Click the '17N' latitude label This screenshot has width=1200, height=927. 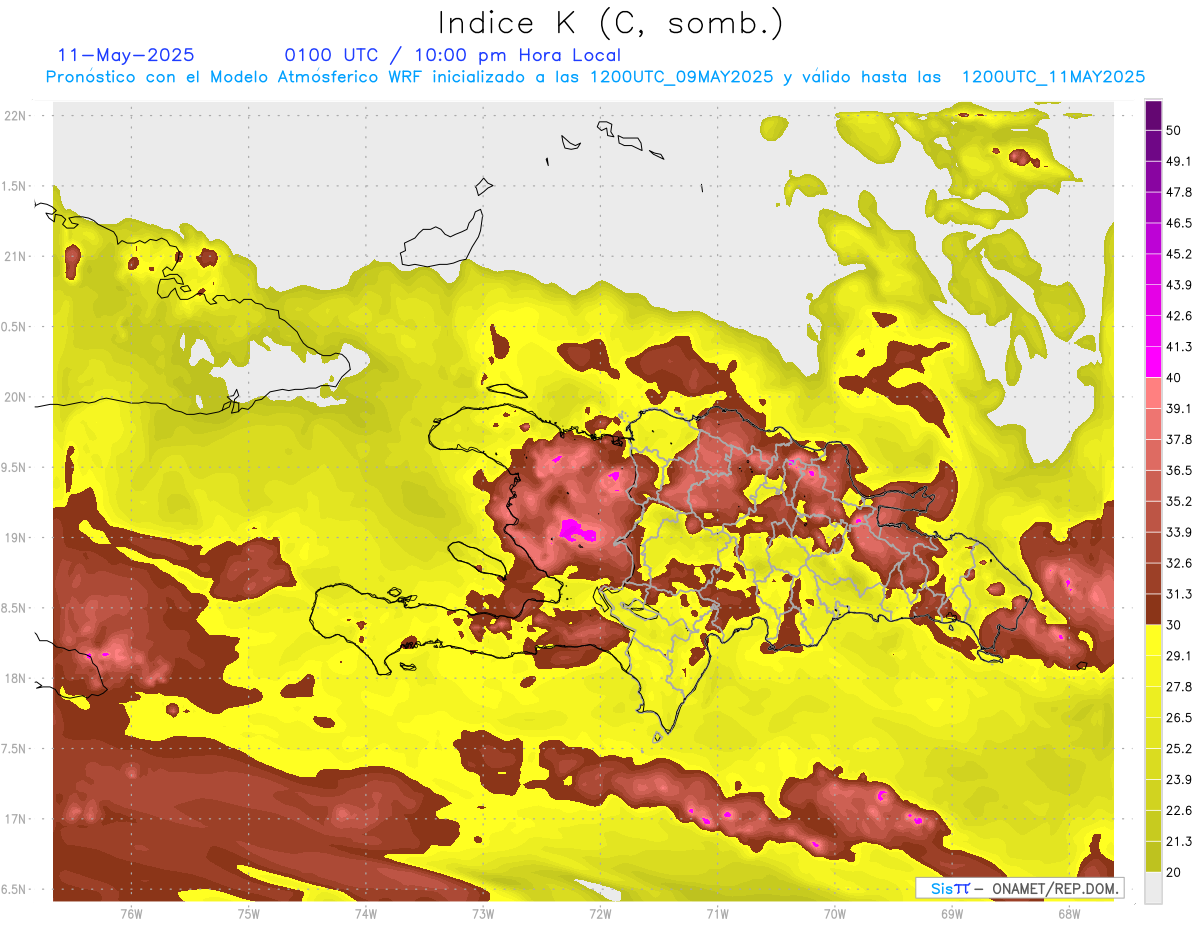click(x=16, y=819)
